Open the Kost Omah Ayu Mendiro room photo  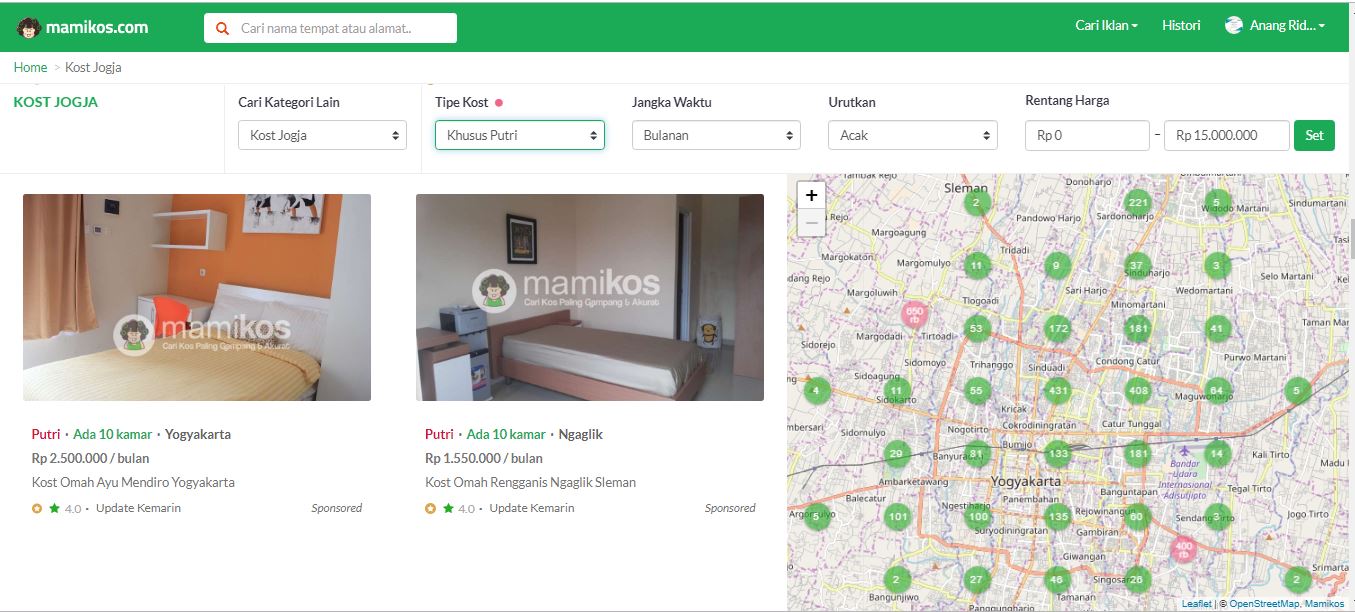click(x=197, y=297)
